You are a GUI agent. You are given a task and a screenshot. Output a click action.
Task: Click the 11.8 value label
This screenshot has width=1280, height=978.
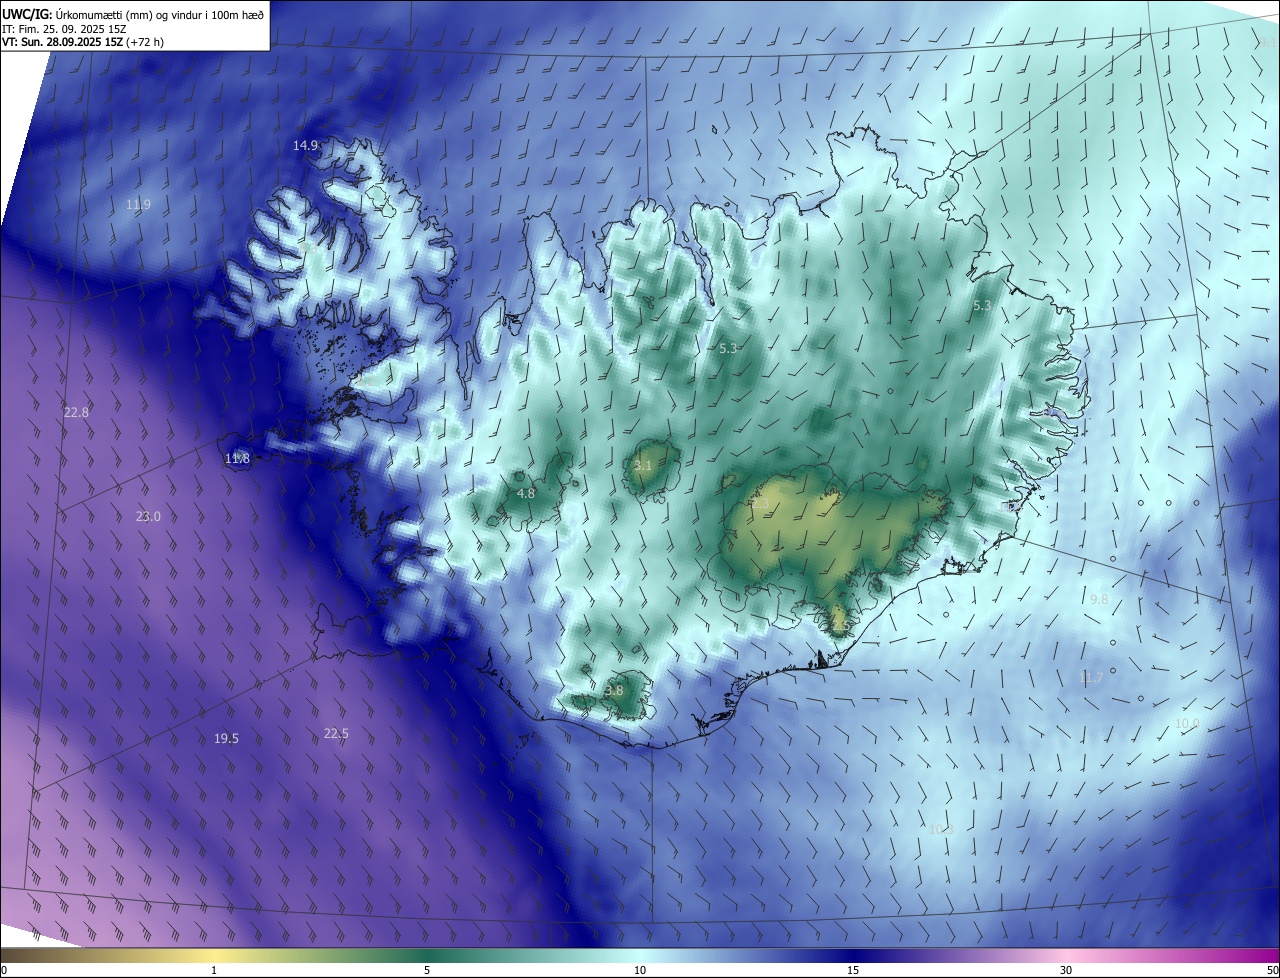click(x=237, y=458)
